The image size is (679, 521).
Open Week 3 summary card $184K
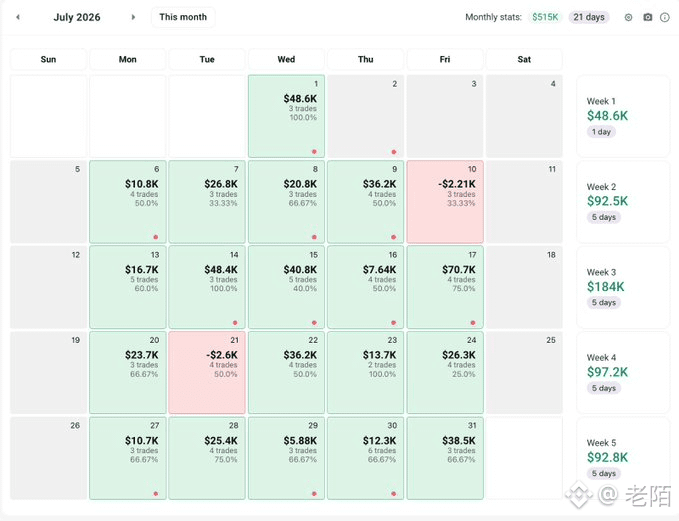pos(623,287)
